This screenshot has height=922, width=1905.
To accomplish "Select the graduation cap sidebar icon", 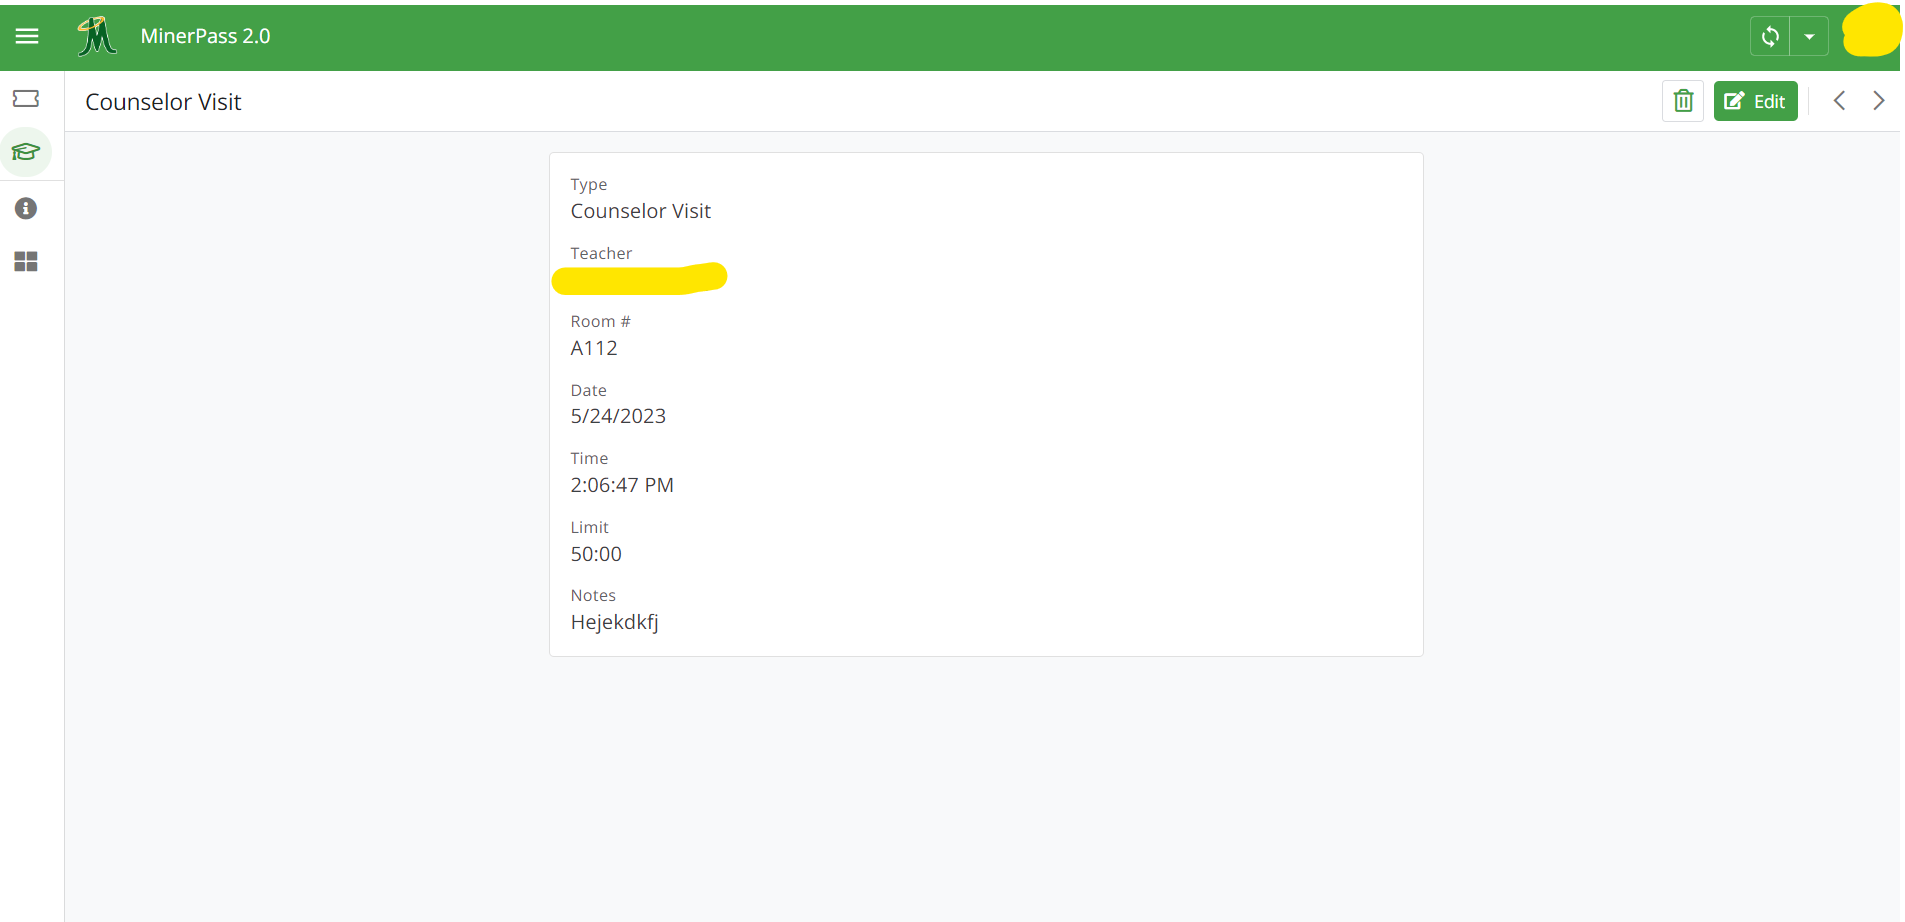I will [x=26, y=152].
